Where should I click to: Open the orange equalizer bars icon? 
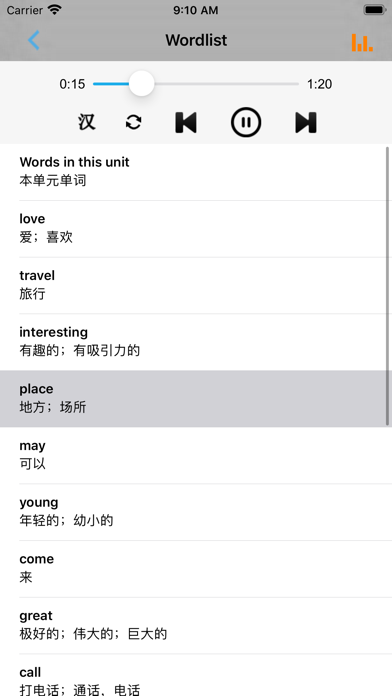(x=362, y=42)
